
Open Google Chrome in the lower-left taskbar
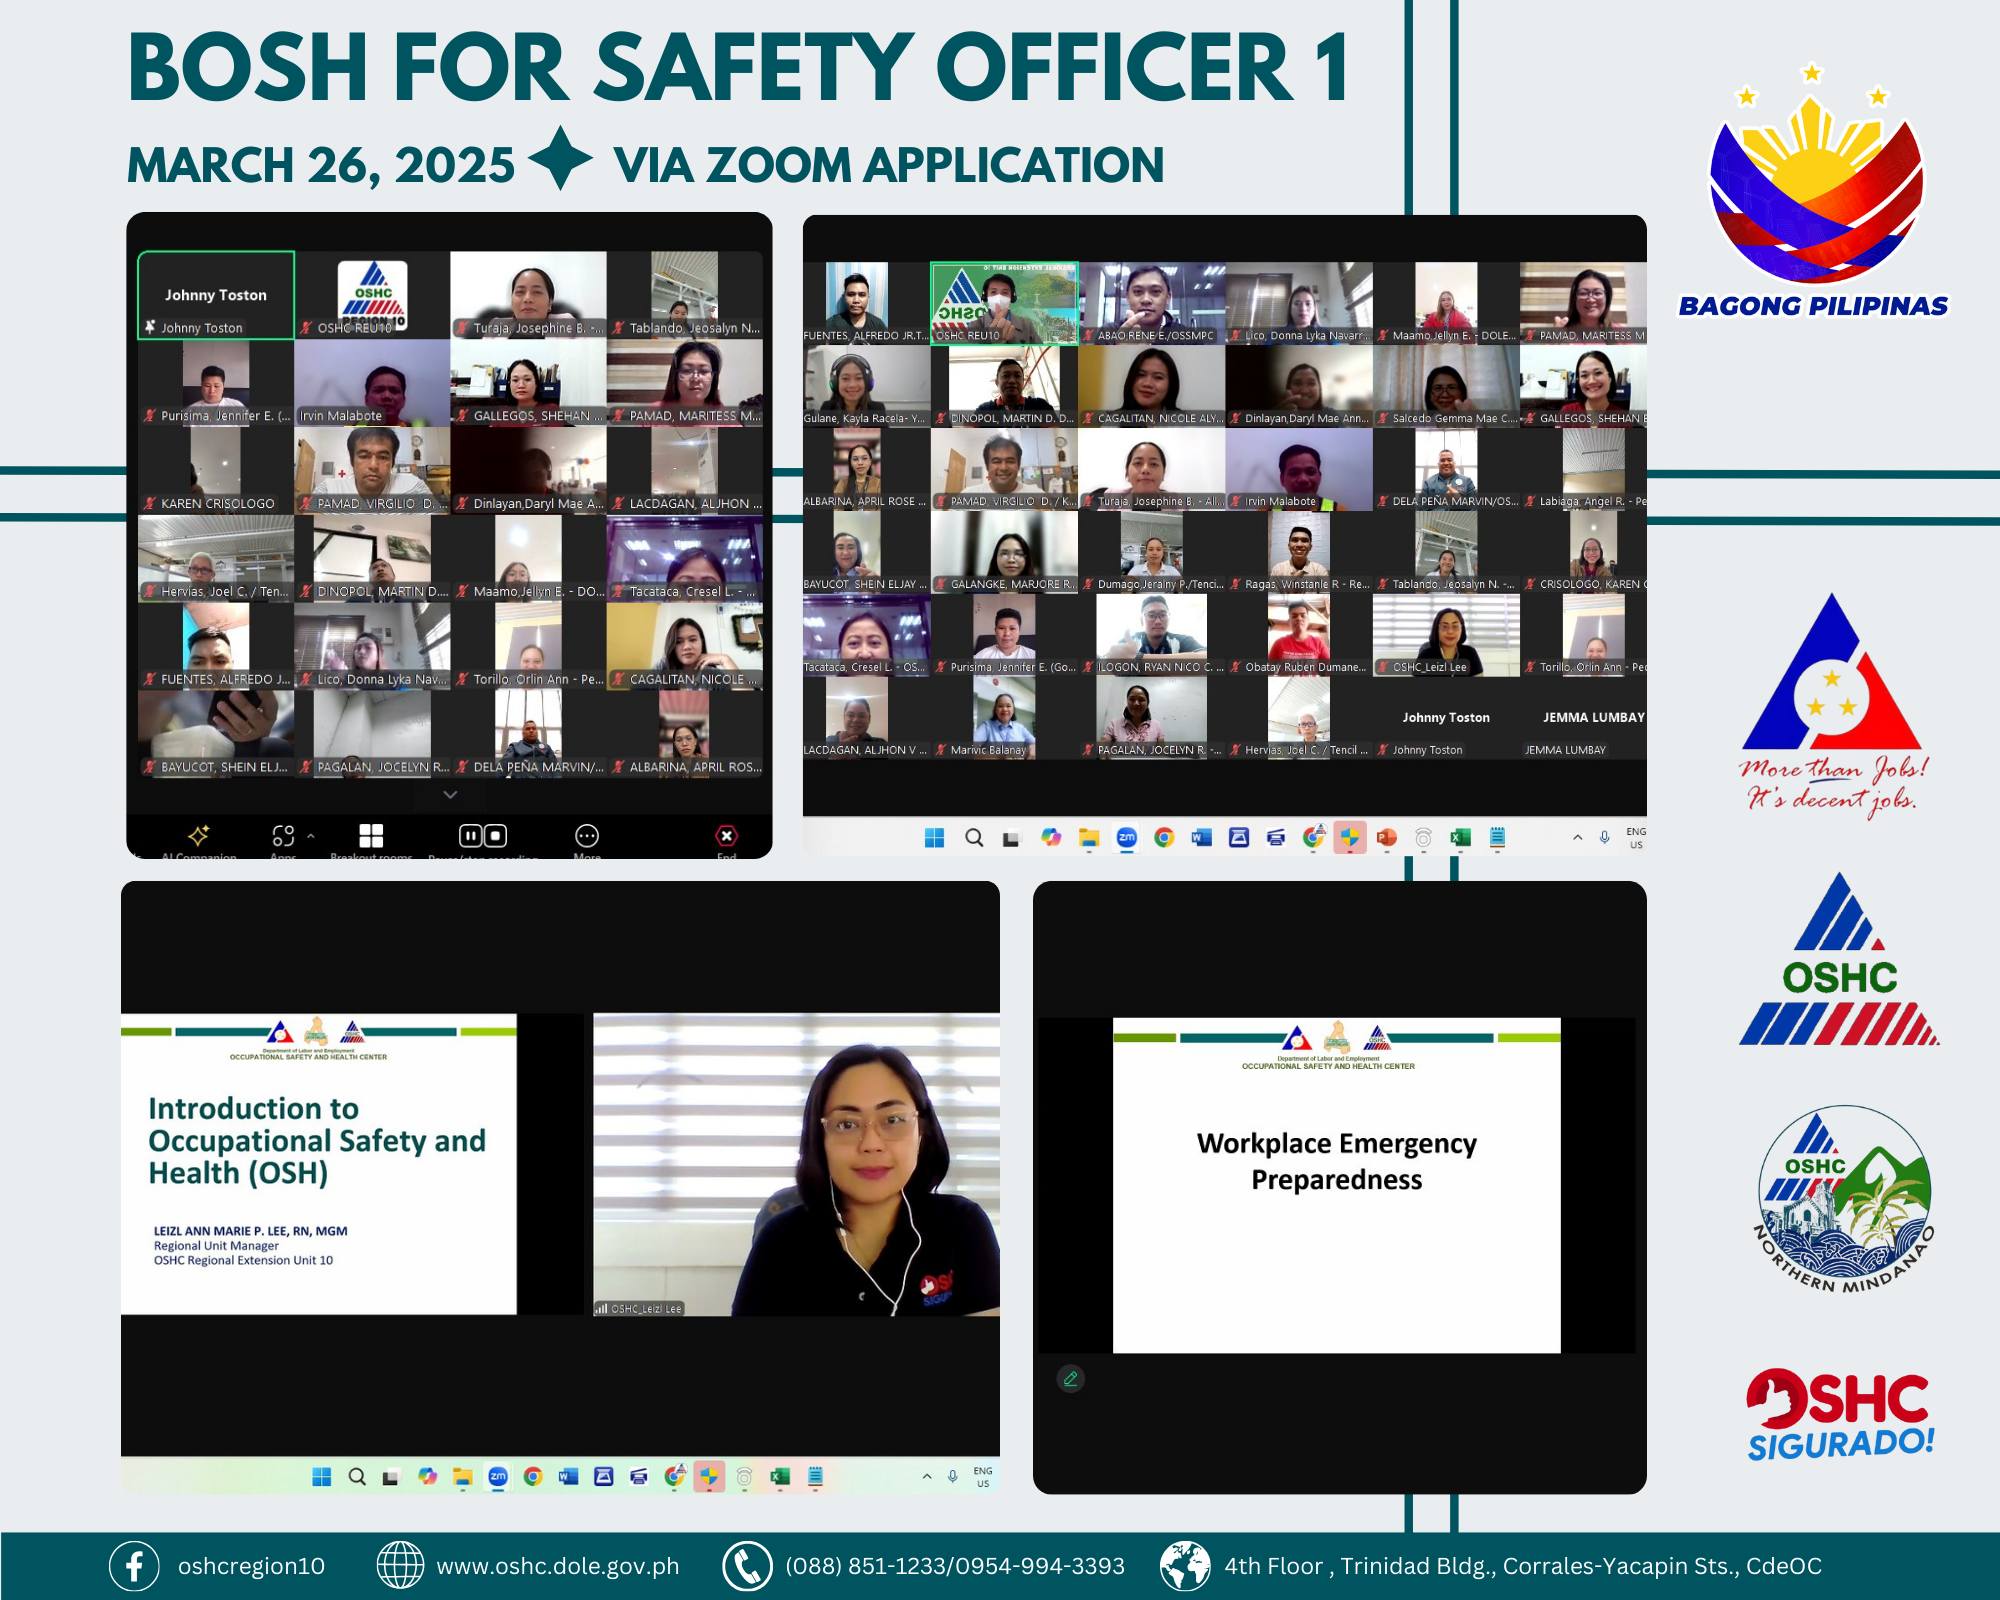533,1476
